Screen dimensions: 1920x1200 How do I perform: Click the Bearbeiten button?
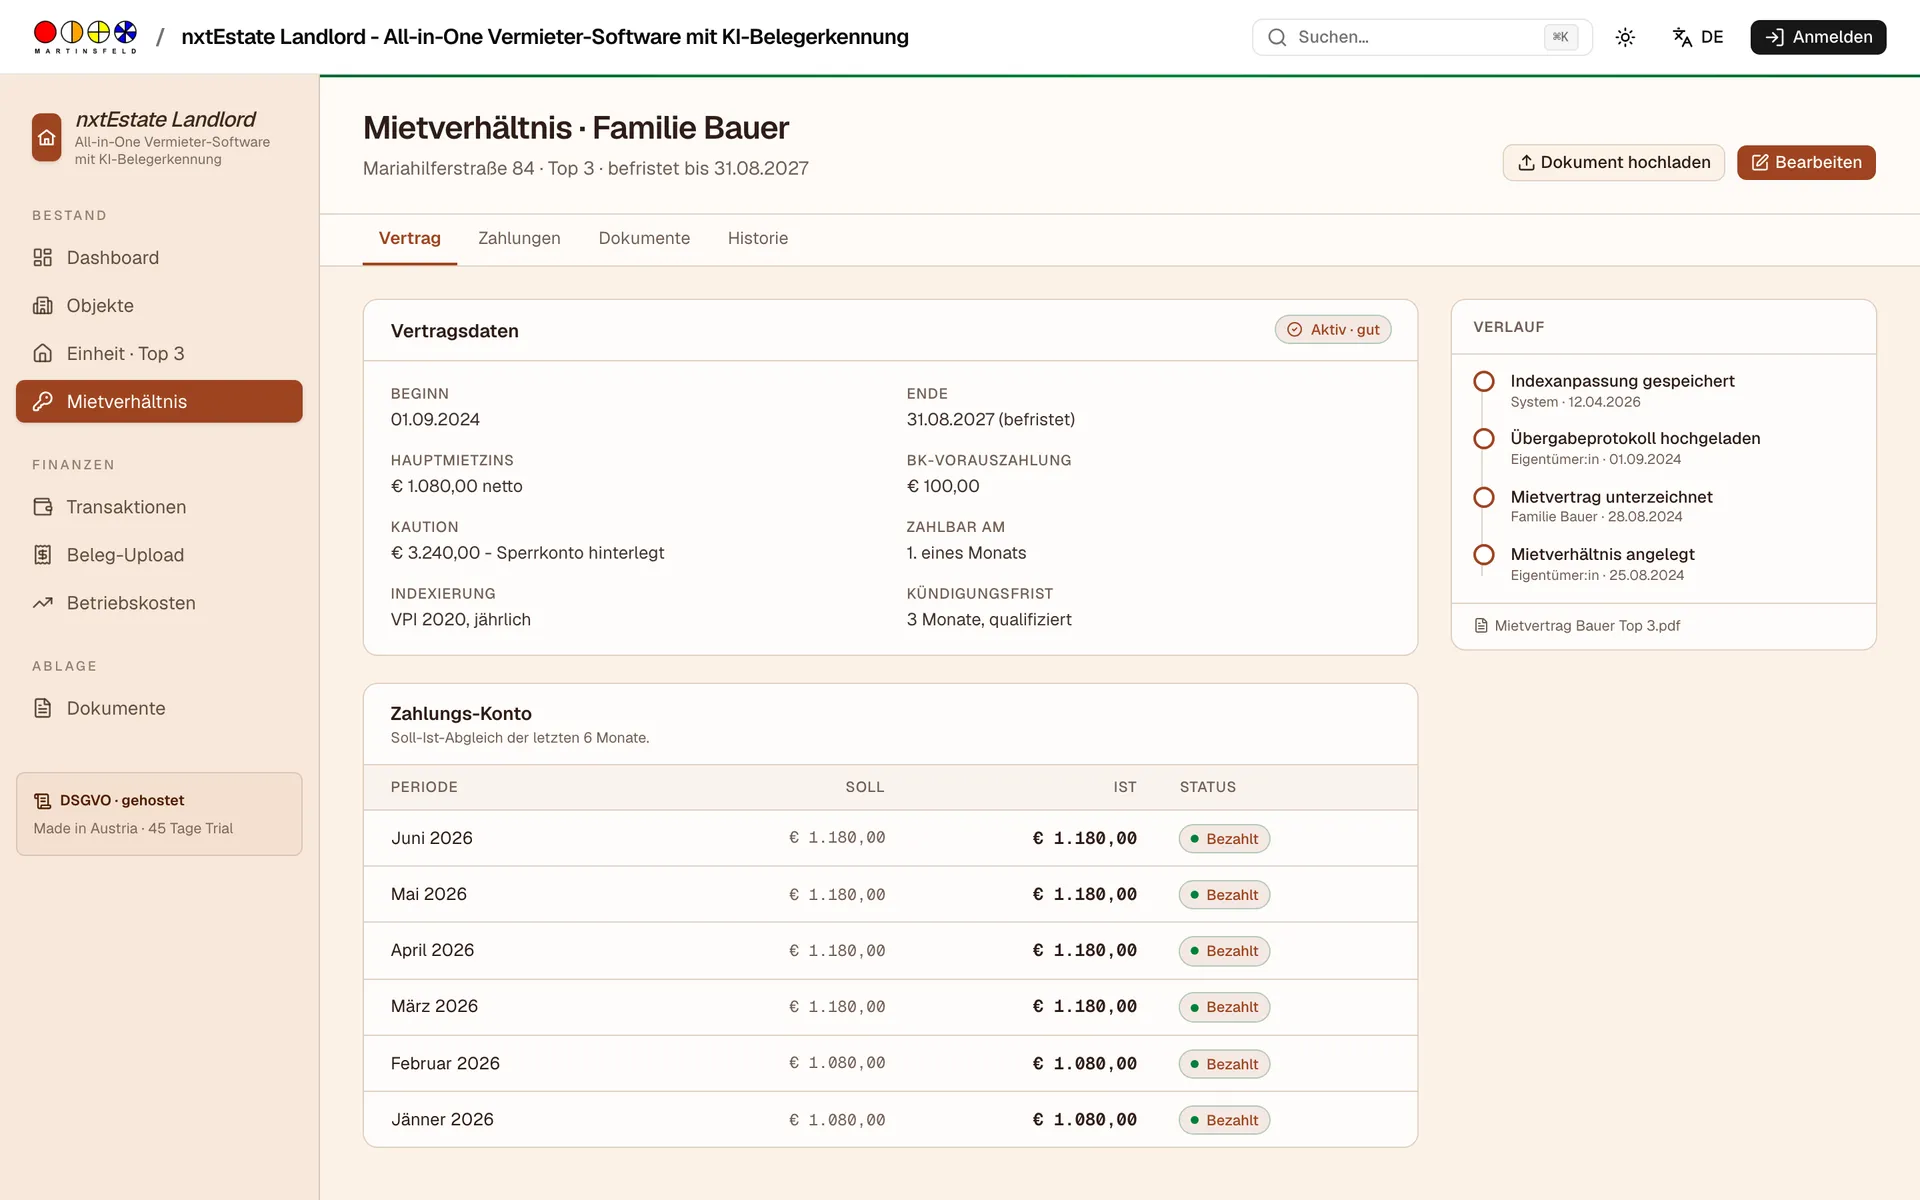pos(1806,163)
